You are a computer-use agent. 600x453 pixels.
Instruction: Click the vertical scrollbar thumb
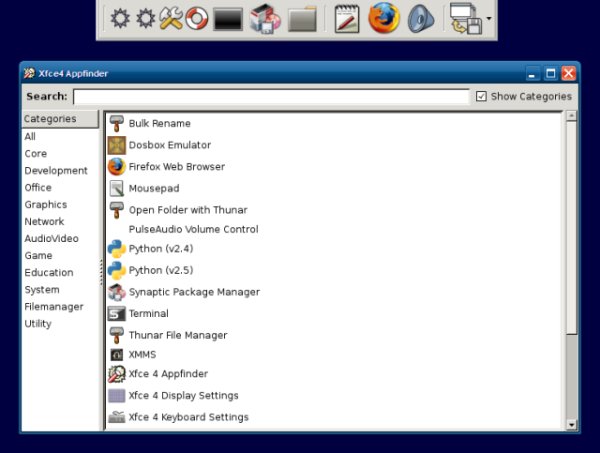click(571, 228)
